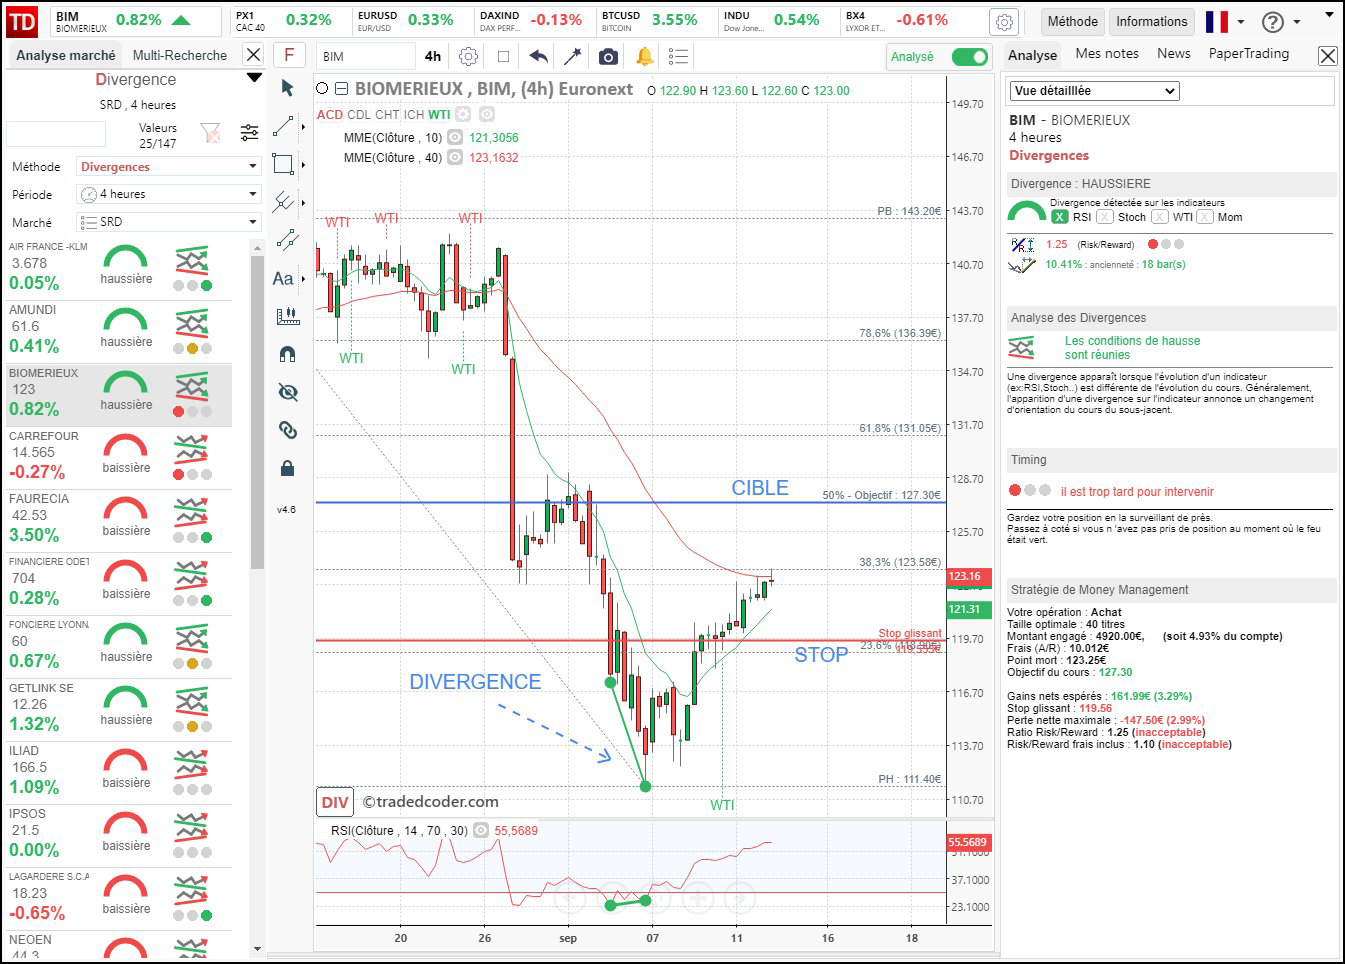Image resolution: width=1345 pixels, height=964 pixels.
Task: Click the ACD indicator label
Action: [330, 115]
